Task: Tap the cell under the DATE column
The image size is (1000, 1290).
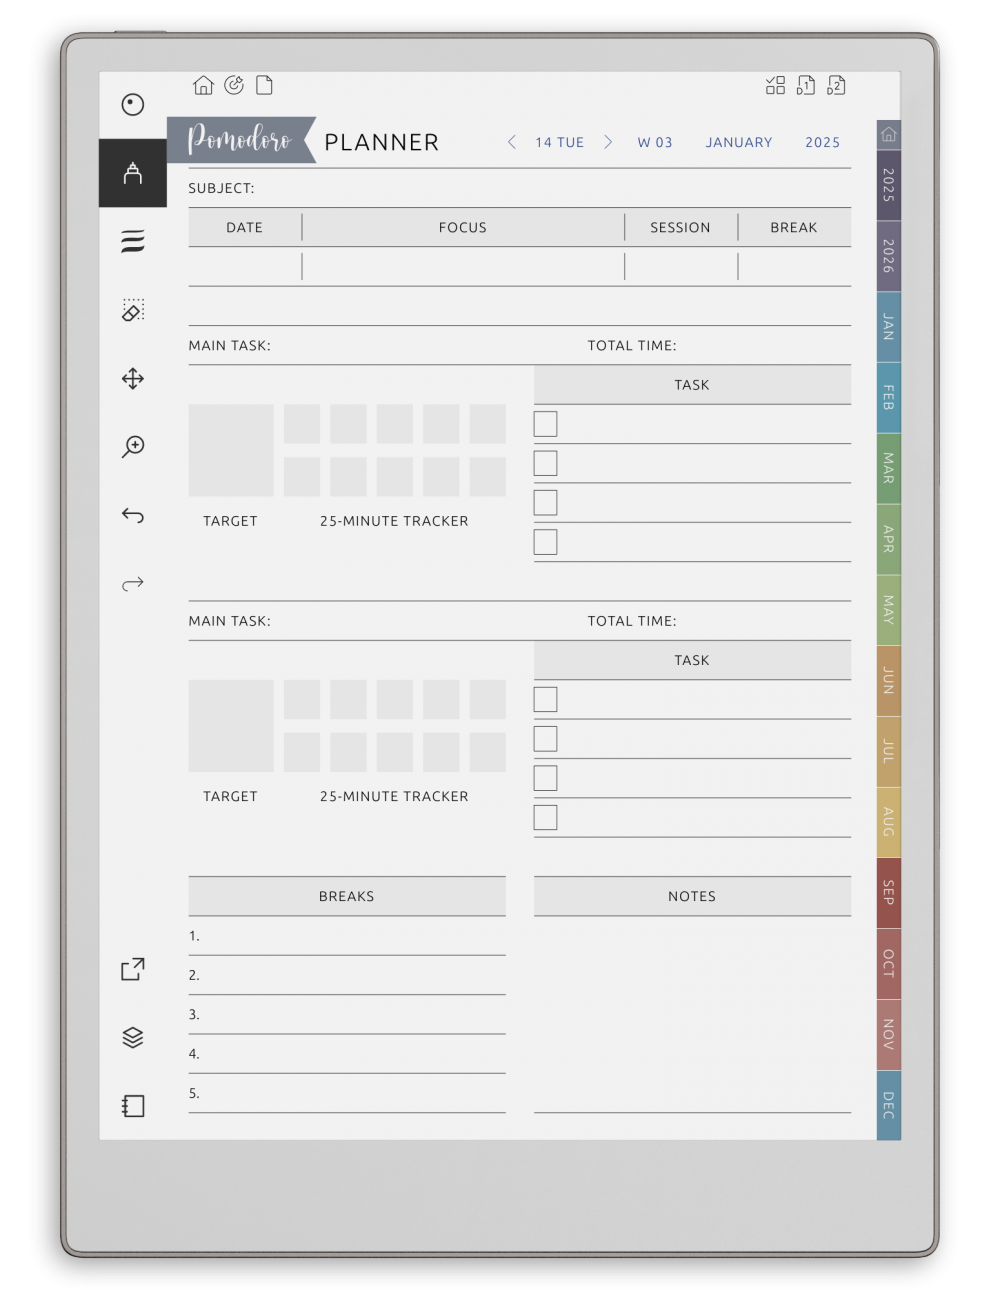Action: click(245, 267)
